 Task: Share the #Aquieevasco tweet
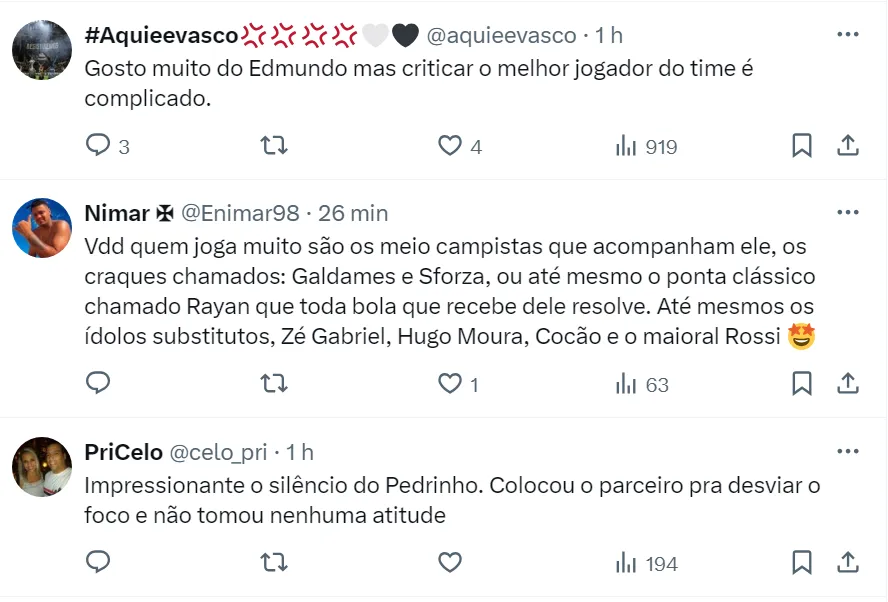[x=848, y=146]
